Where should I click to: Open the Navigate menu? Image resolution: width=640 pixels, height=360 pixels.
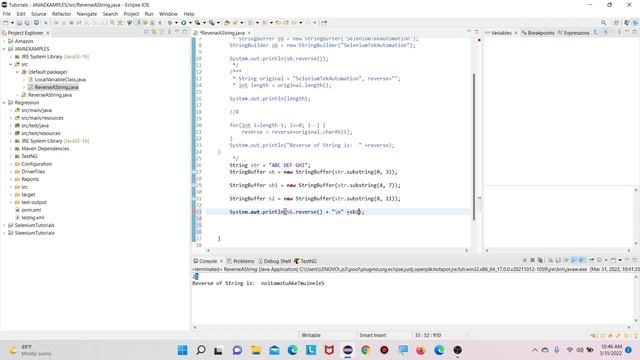click(87, 13)
